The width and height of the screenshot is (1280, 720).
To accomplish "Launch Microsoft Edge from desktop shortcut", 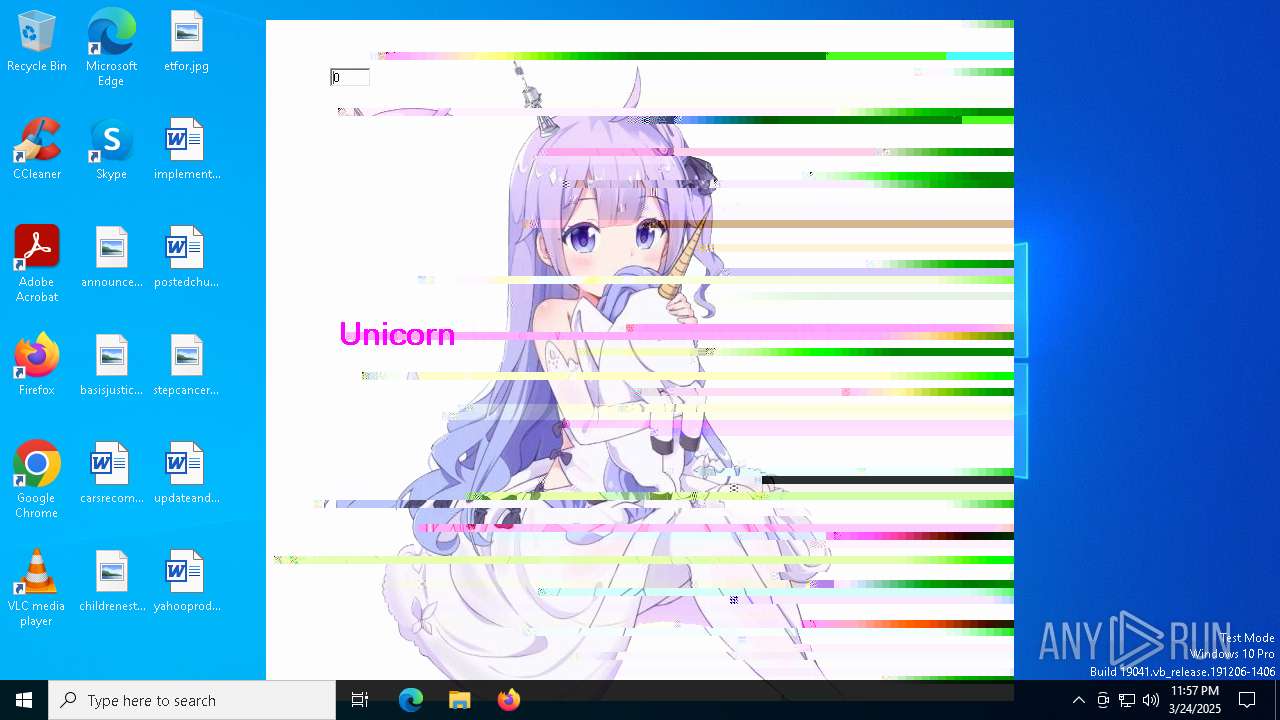I will pyautogui.click(x=111, y=48).
